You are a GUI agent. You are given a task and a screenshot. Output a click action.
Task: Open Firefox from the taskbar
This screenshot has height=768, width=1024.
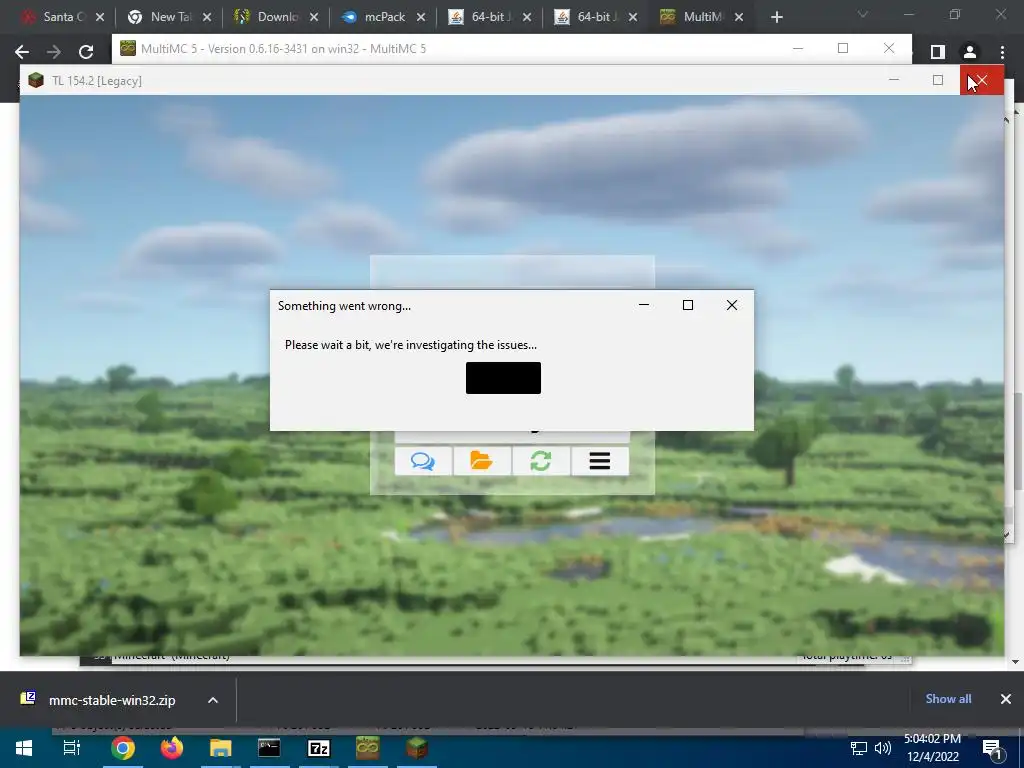(172, 748)
